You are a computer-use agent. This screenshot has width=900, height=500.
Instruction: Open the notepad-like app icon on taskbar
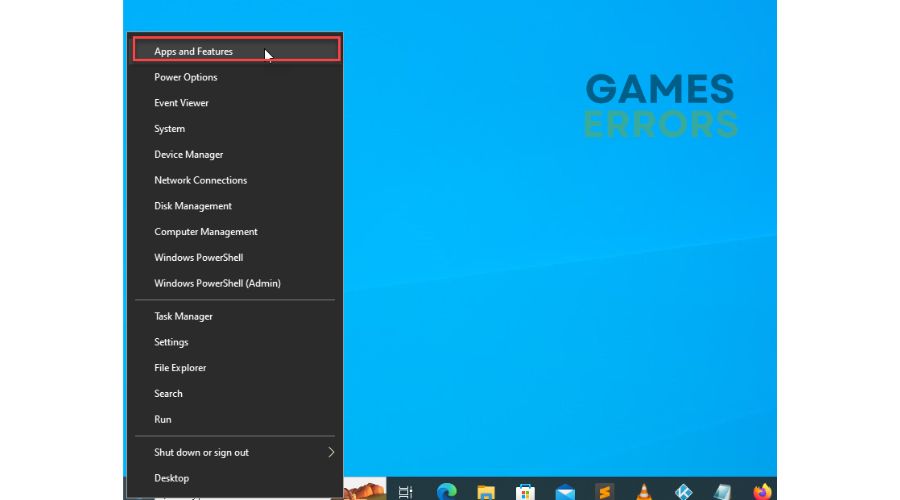(x=723, y=492)
